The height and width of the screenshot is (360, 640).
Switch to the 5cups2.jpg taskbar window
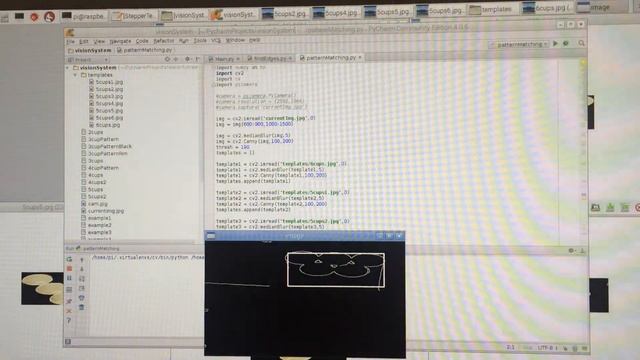click(x=284, y=13)
